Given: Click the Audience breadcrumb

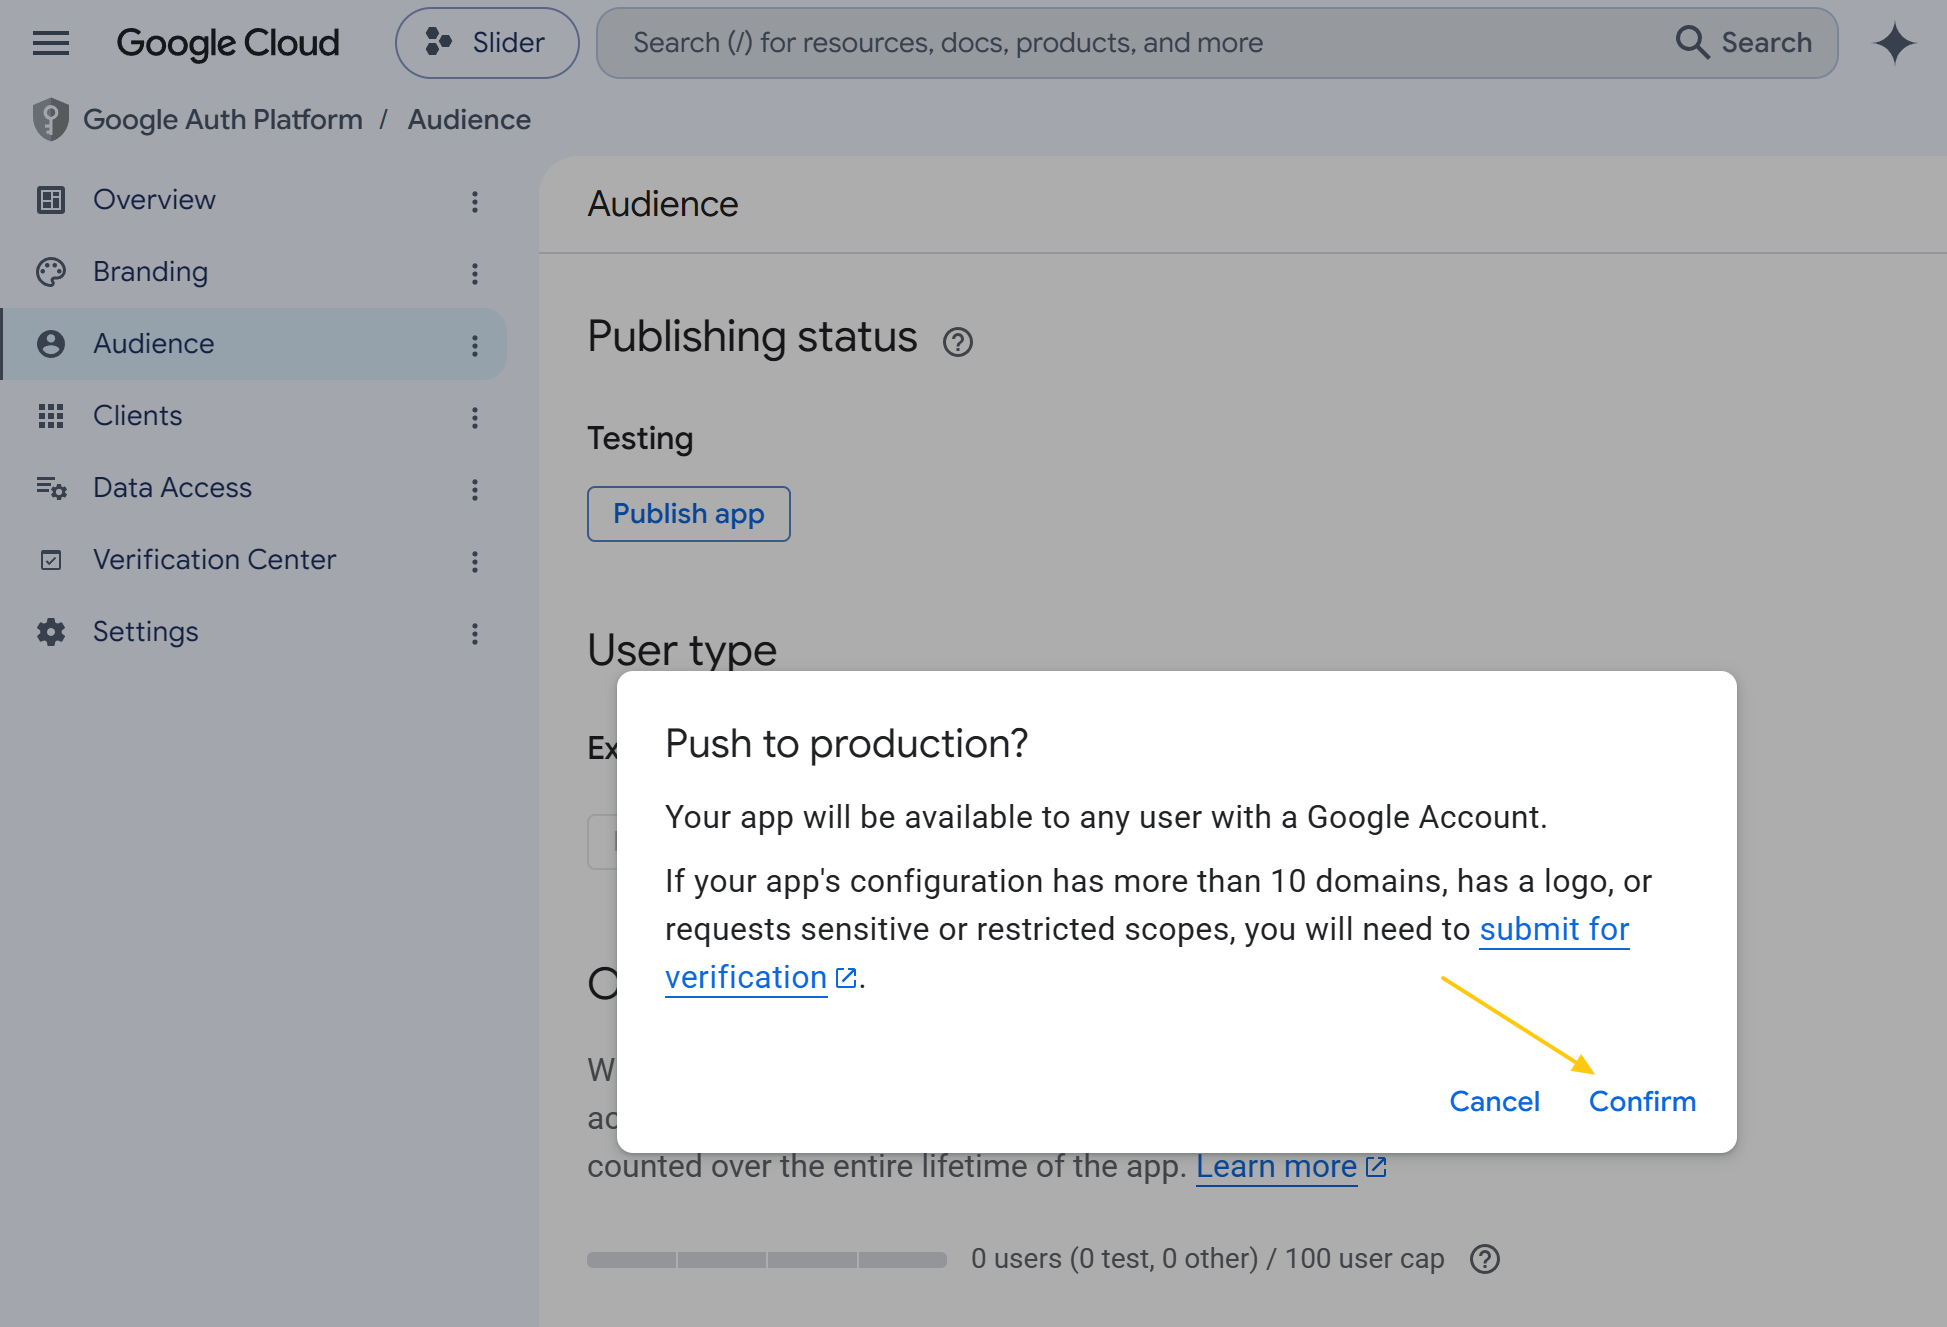Looking at the screenshot, I should (x=469, y=120).
